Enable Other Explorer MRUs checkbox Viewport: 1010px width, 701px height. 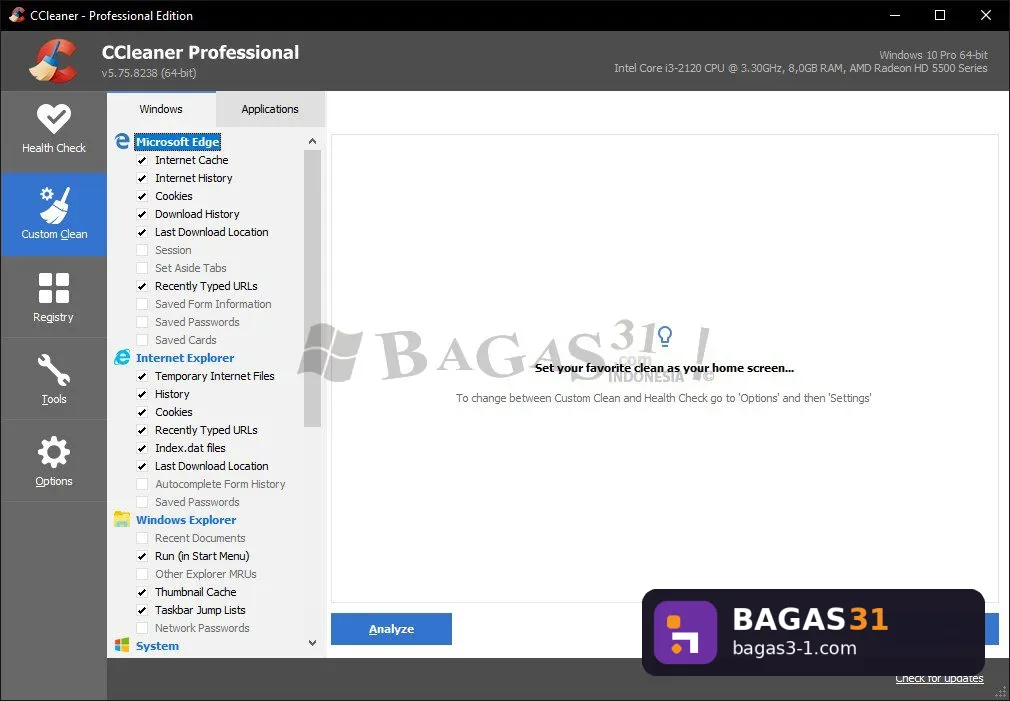tap(142, 574)
